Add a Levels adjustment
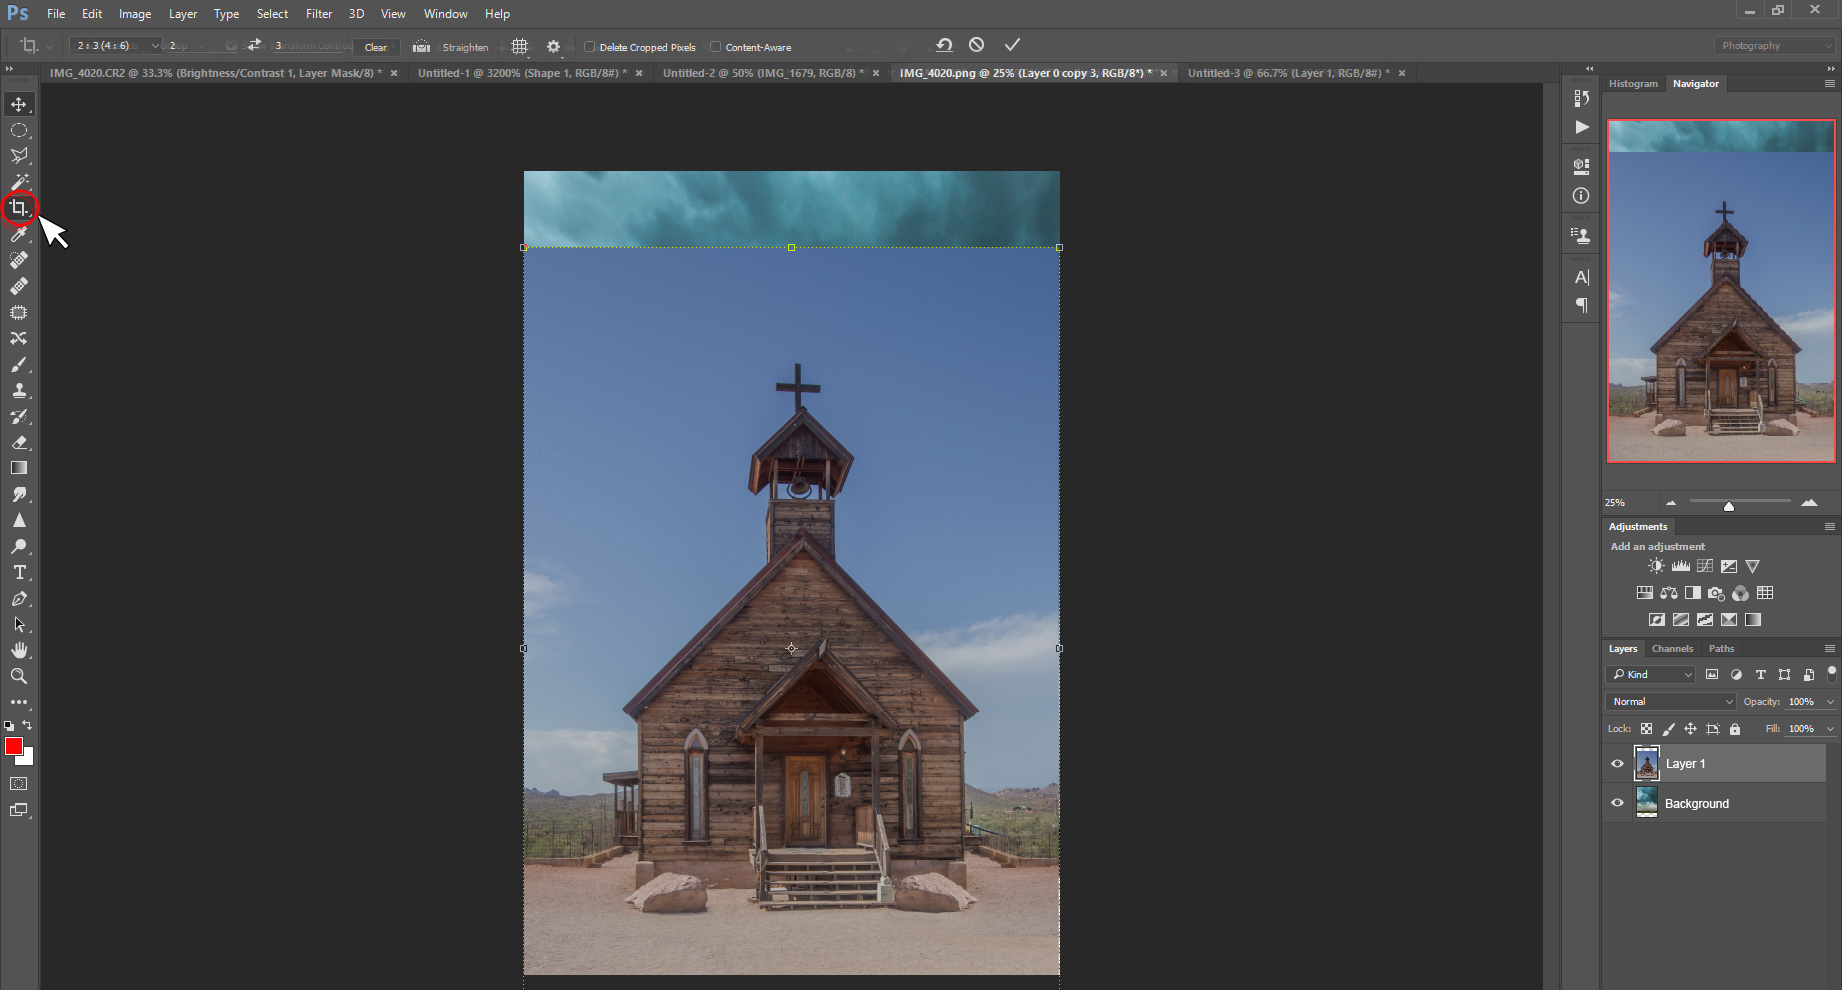This screenshot has width=1842, height=990. coord(1681,566)
